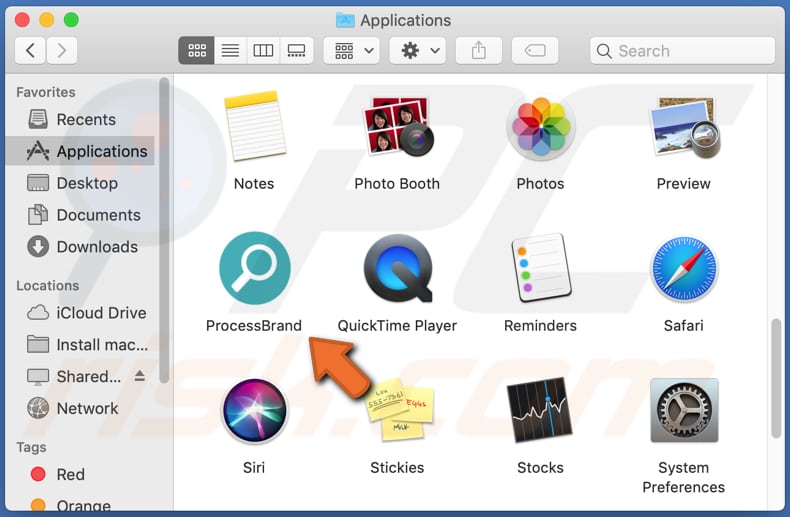Open the group-by arrangement dropdown
790x517 pixels.
pyautogui.click(x=352, y=50)
